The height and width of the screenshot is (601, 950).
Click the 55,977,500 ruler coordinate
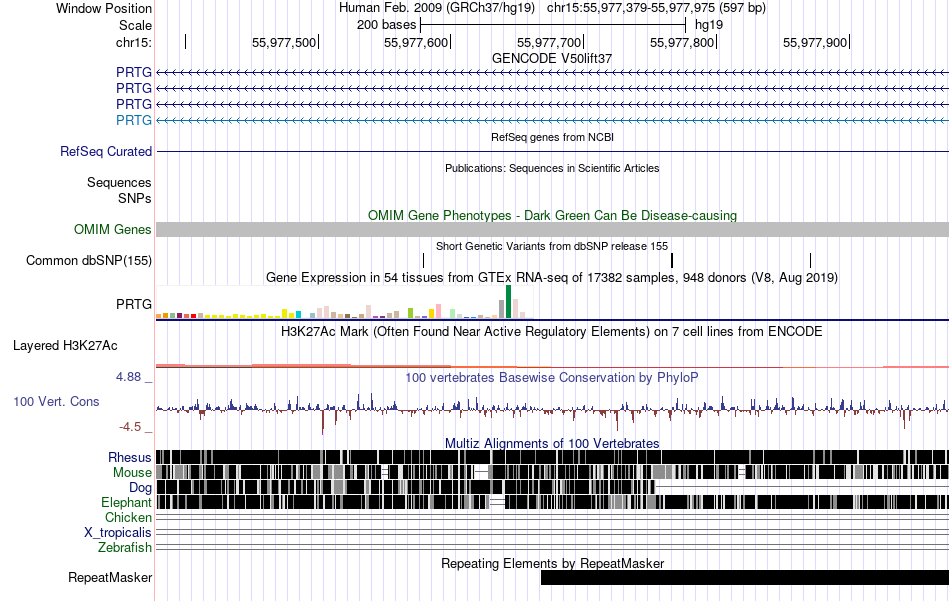tap(284, 42)
